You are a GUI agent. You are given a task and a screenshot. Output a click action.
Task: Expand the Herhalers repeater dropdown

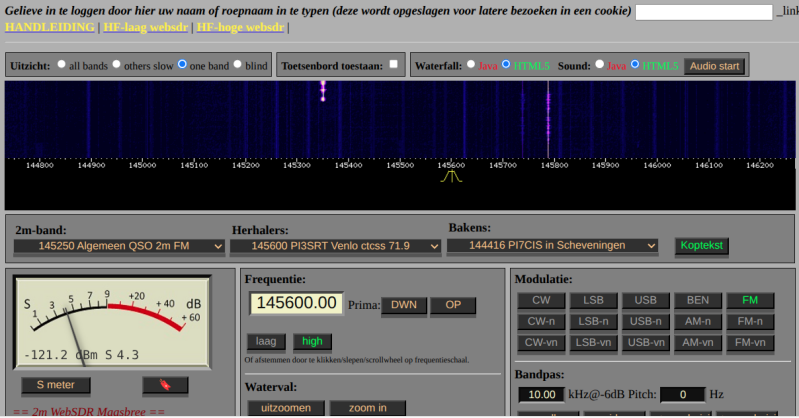pos(335,246)
